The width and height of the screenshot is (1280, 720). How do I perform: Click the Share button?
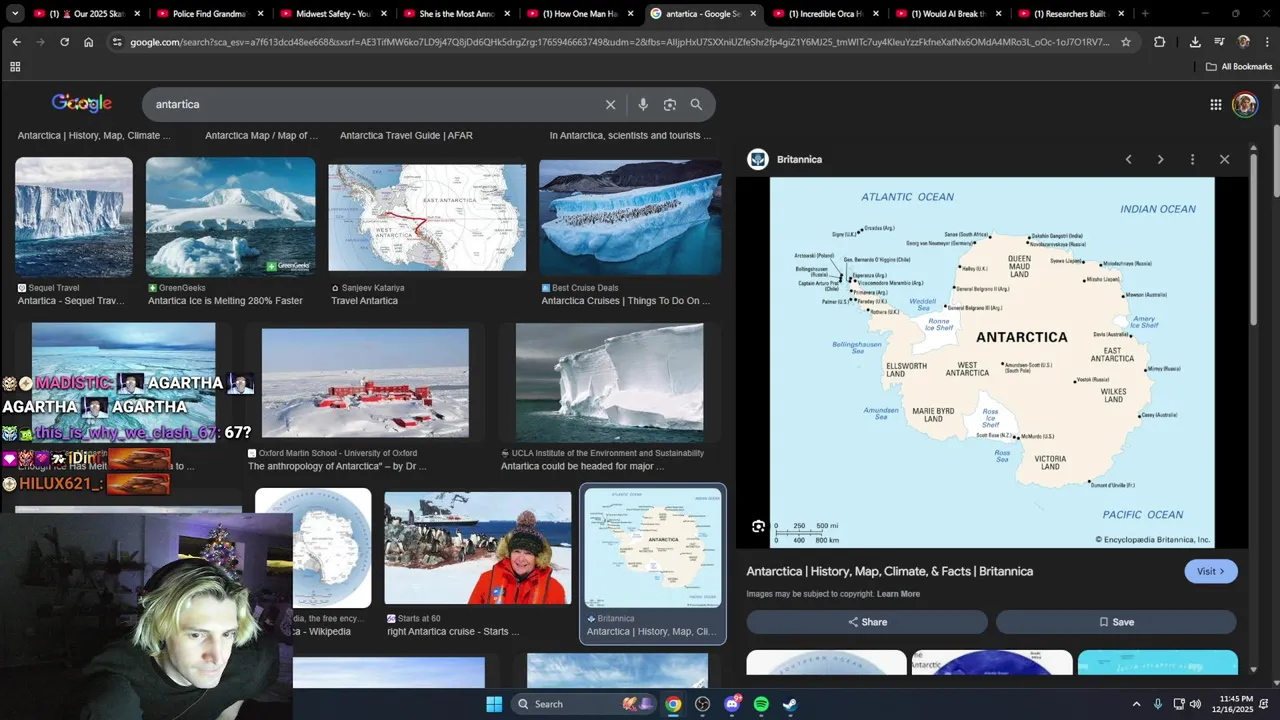tap(867, 622)
